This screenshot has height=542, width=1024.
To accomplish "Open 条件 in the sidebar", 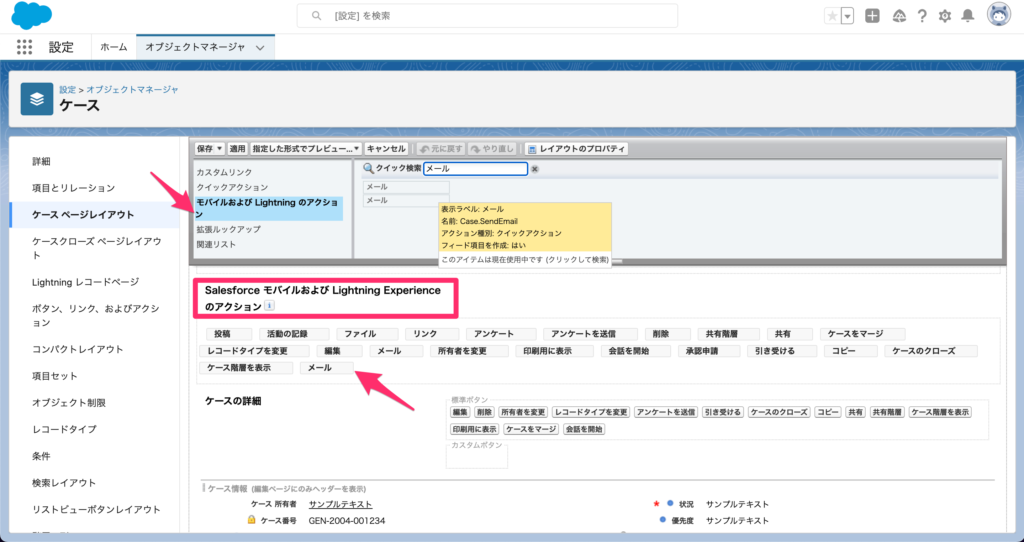I will [41, 456].
